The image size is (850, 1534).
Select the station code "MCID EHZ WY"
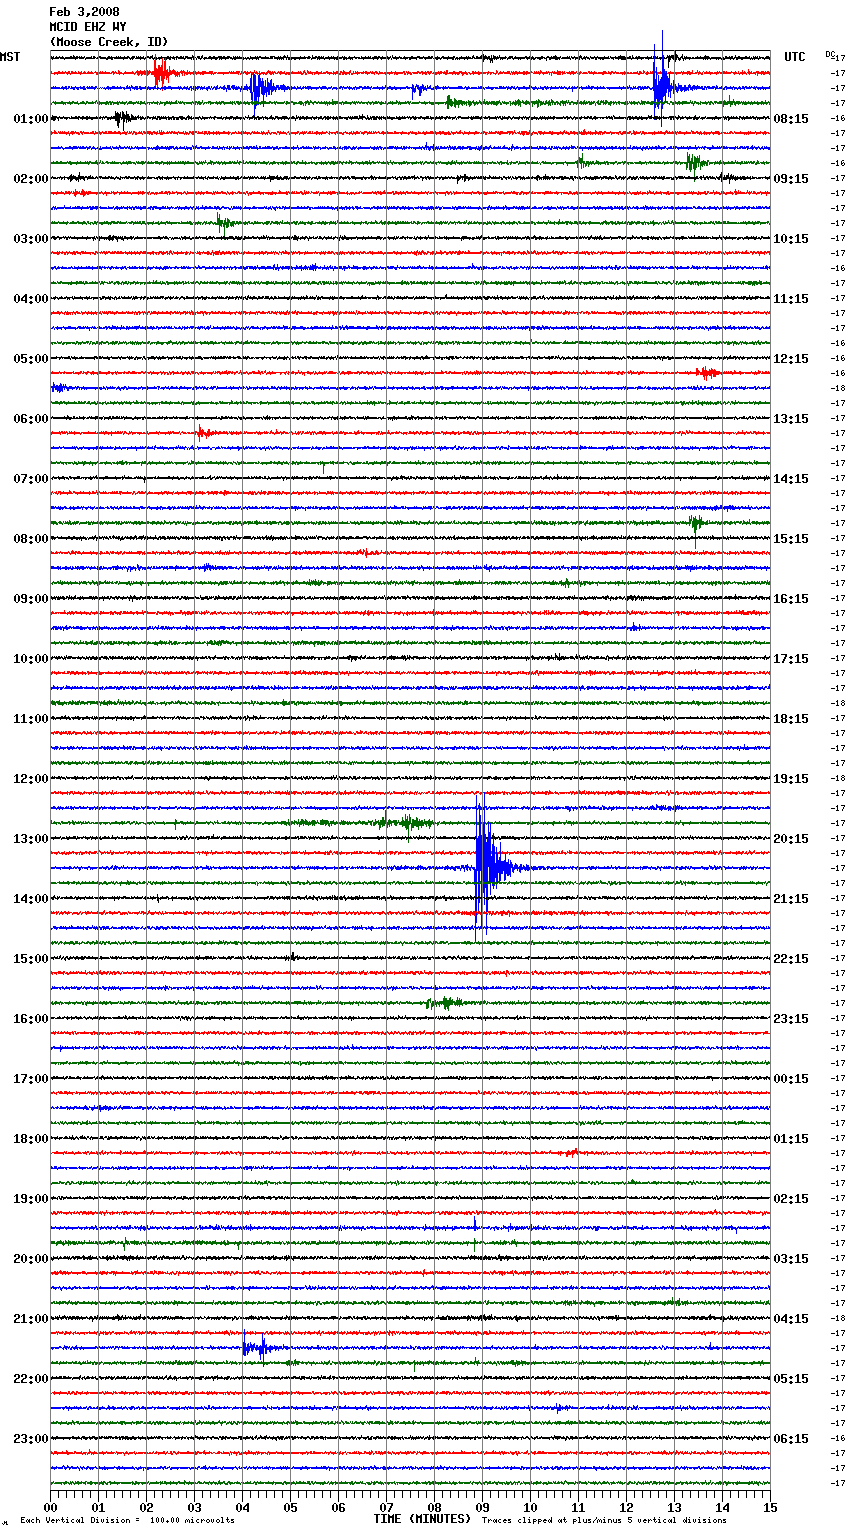(x=88, y=27)
